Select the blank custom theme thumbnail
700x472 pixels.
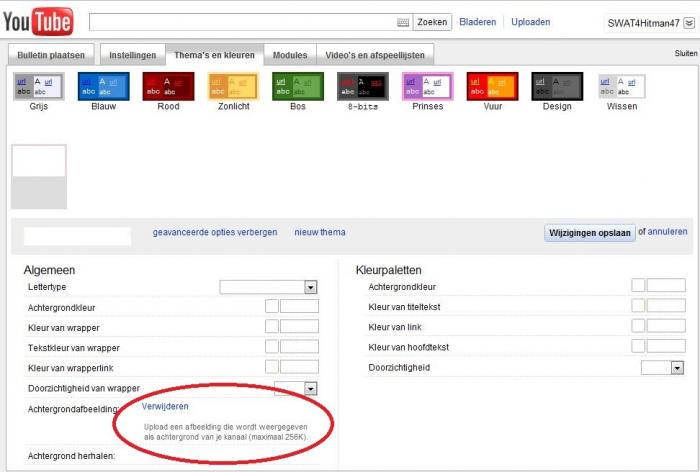point(39,176)
